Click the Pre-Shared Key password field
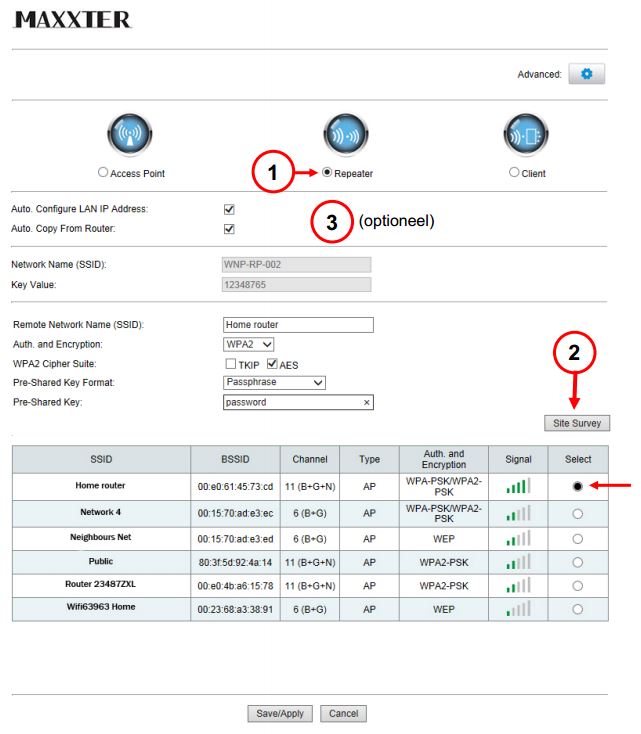Viewport: 641px width, 734px height. pyautogui.click(x=298, y=403)
